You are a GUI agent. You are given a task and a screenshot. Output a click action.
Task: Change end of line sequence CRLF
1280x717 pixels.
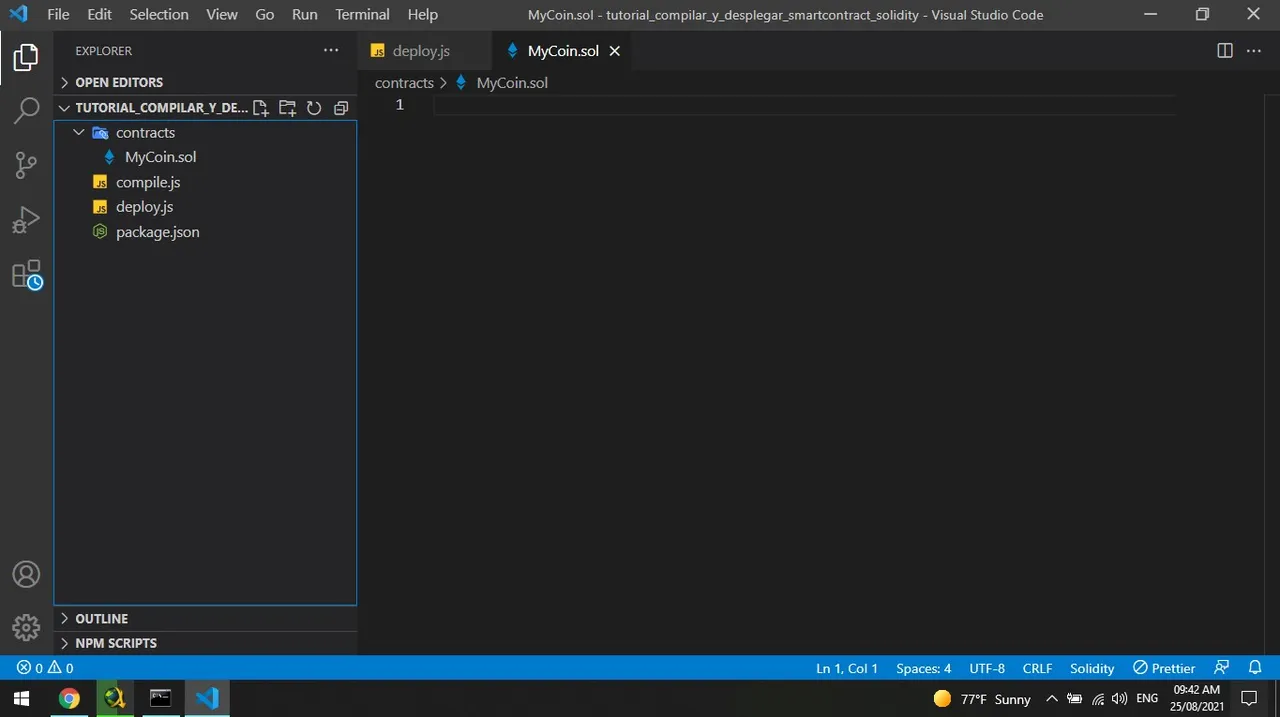pos(1037,668)
